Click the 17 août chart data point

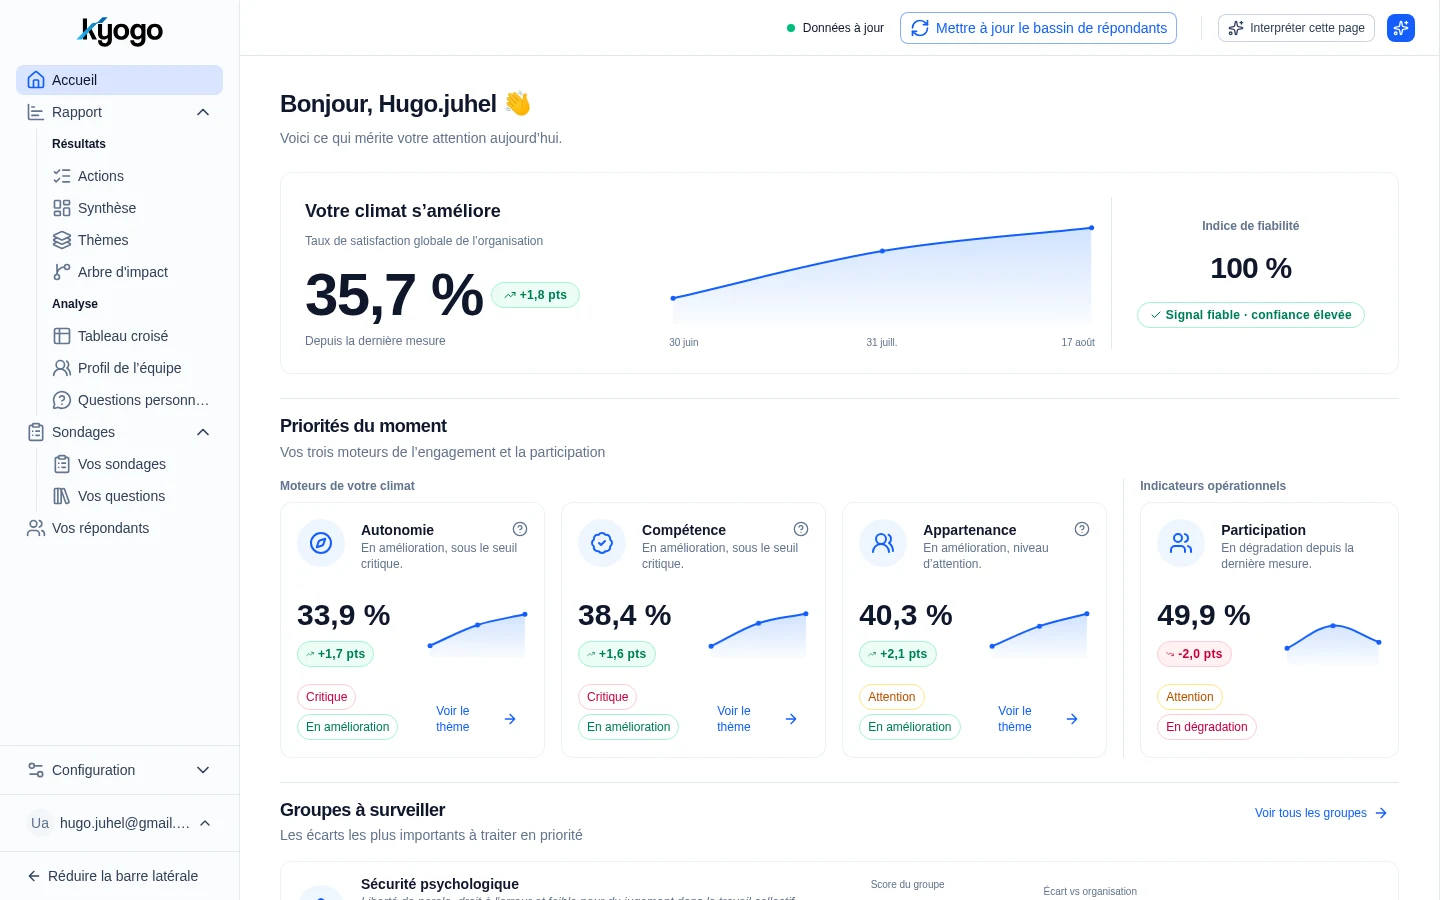click(1091, 228)
